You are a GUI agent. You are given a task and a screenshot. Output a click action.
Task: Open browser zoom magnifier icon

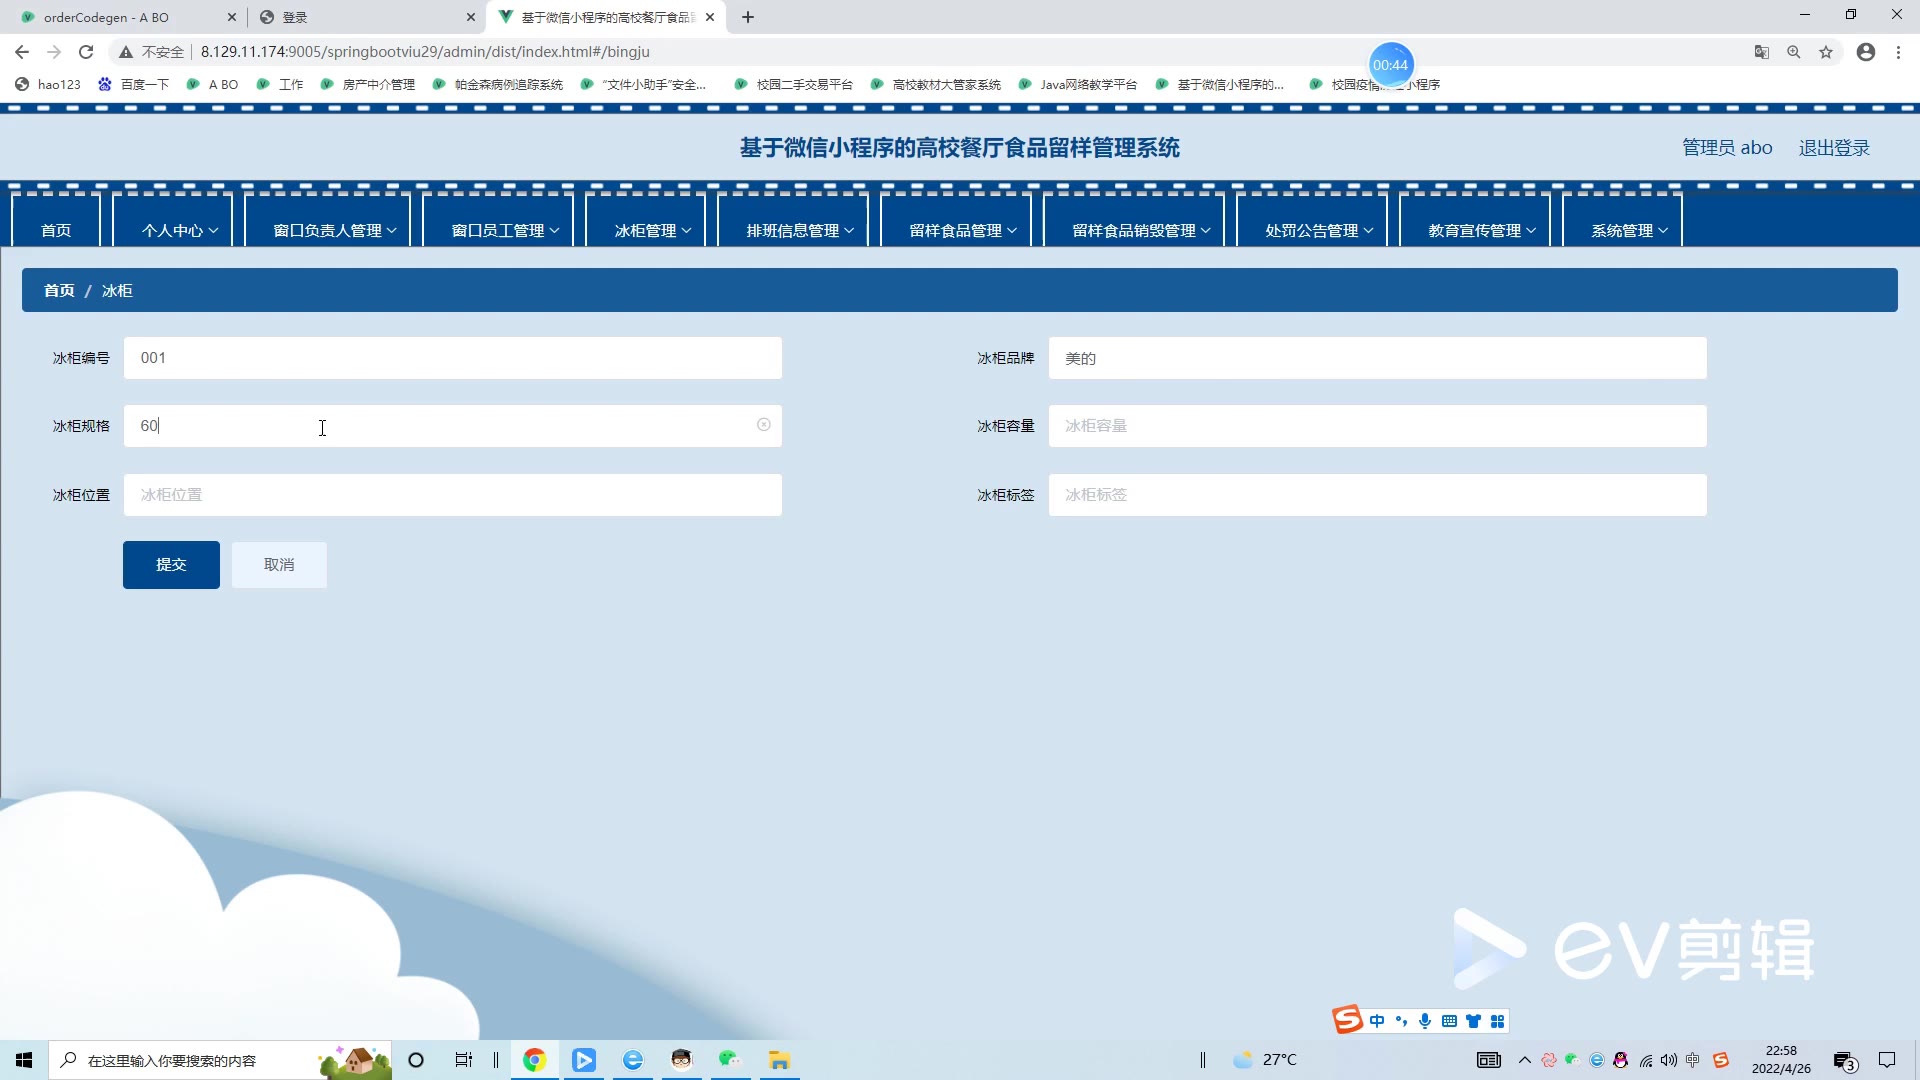1794,52
